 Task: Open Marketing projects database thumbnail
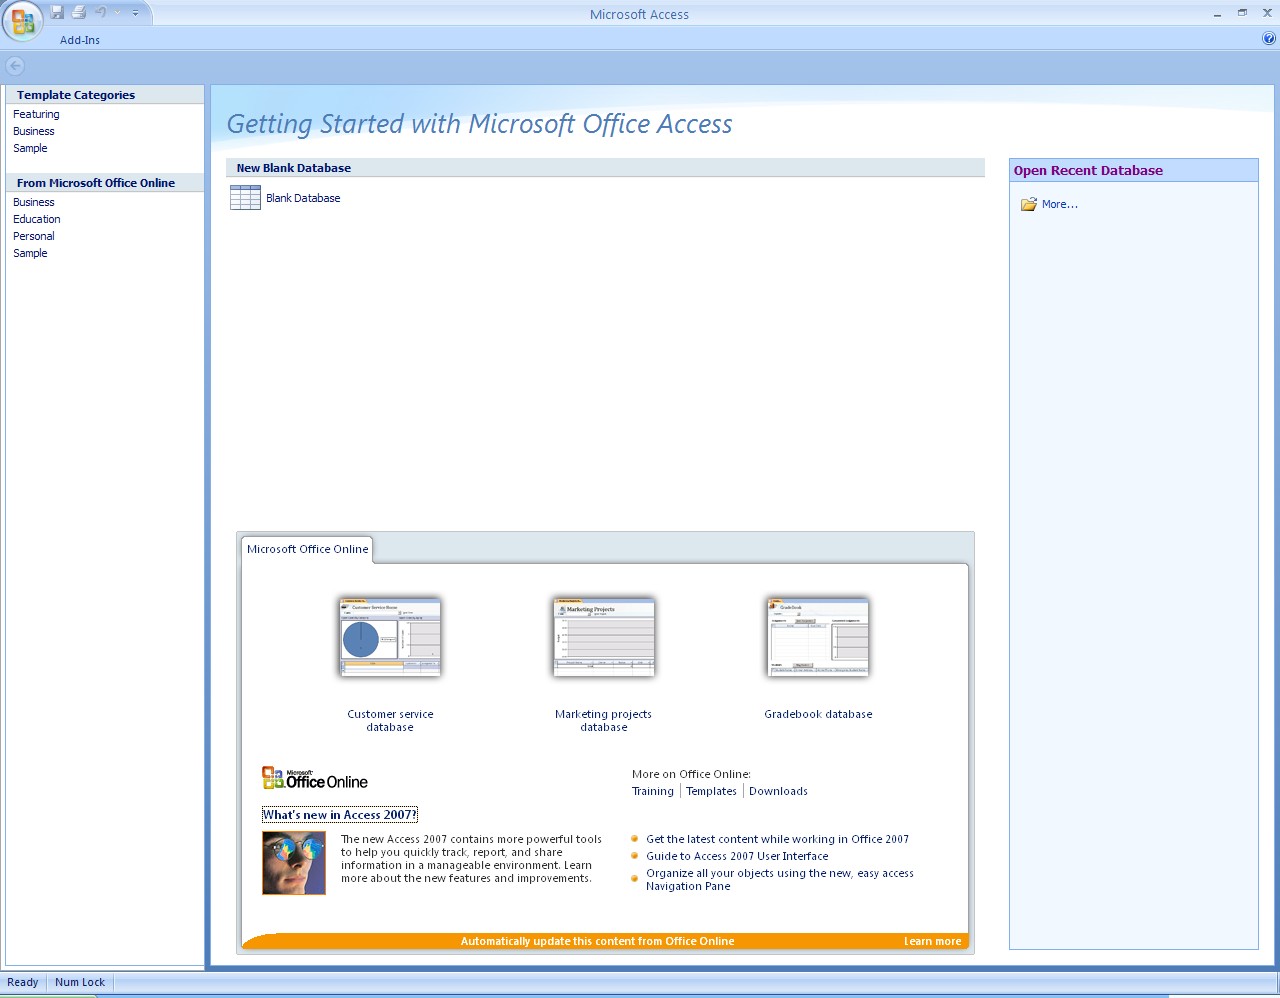click(604, 637)
